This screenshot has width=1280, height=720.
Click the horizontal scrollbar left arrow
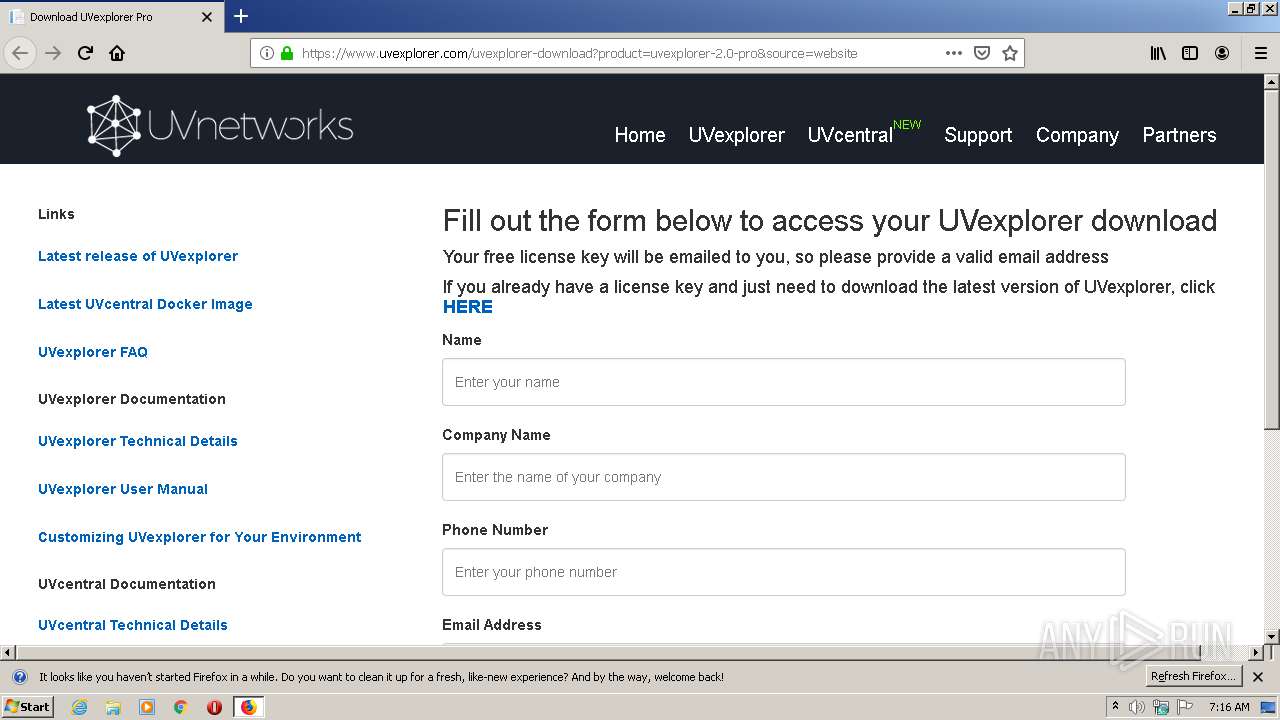click(8, 653)
